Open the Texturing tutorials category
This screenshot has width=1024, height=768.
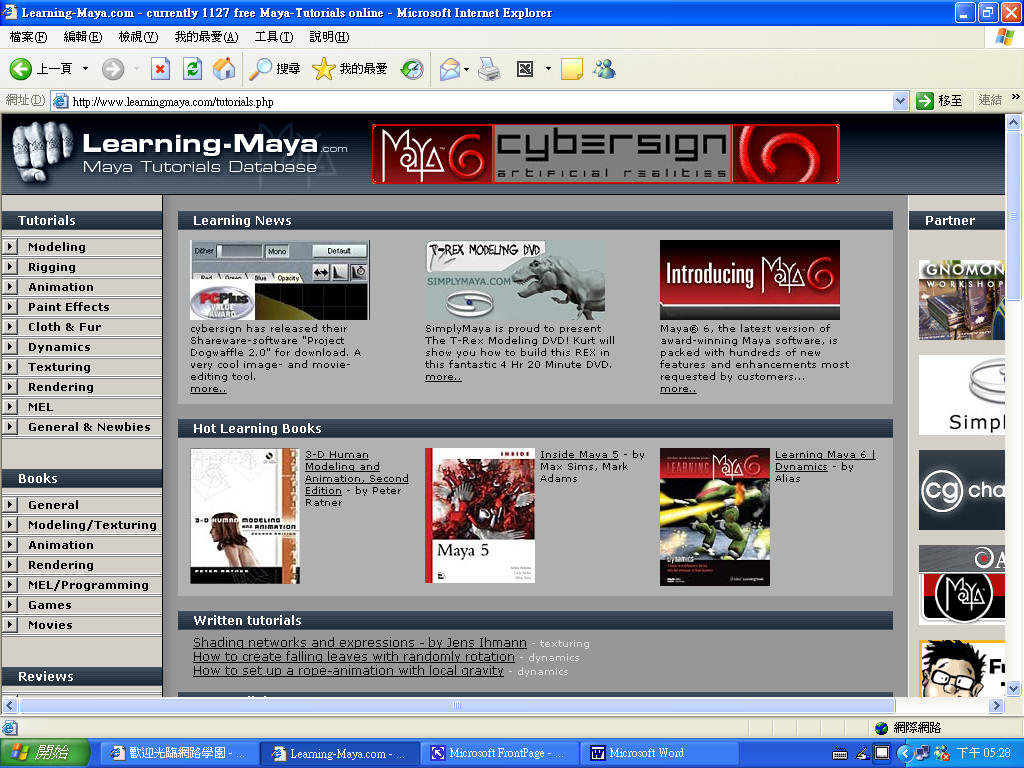pos(59,367)
